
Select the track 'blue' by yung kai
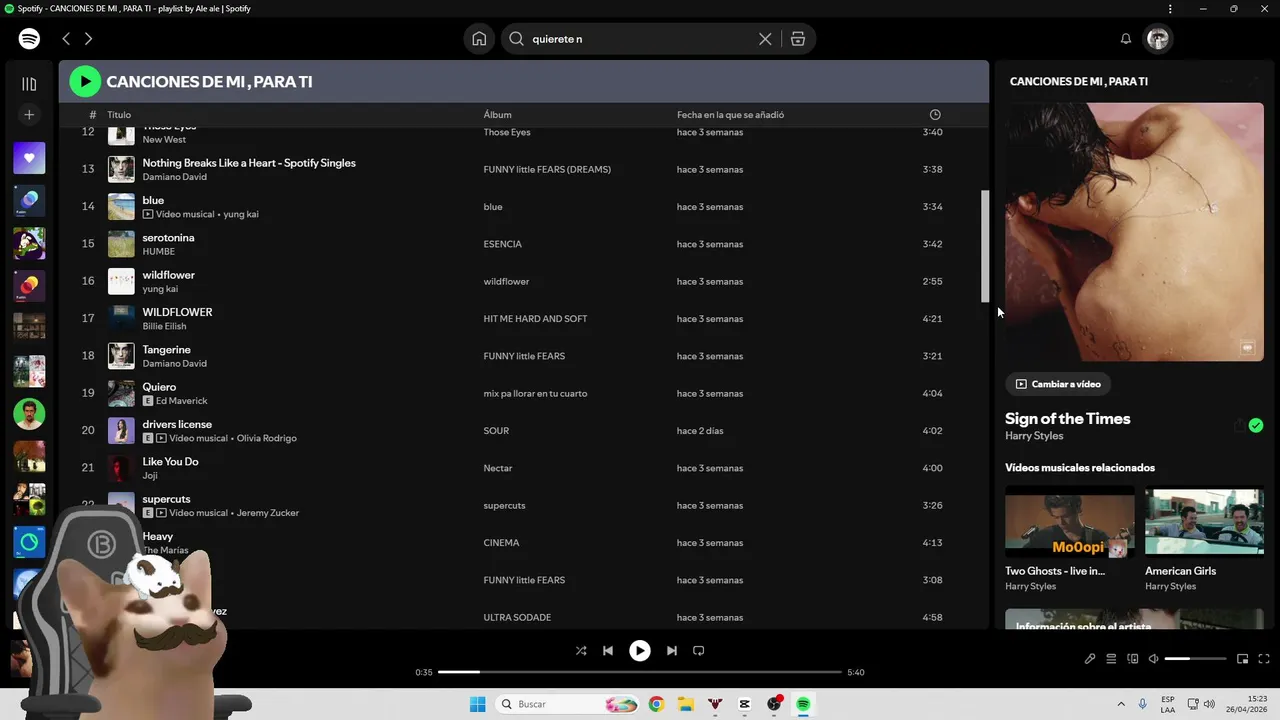[153, 200]
